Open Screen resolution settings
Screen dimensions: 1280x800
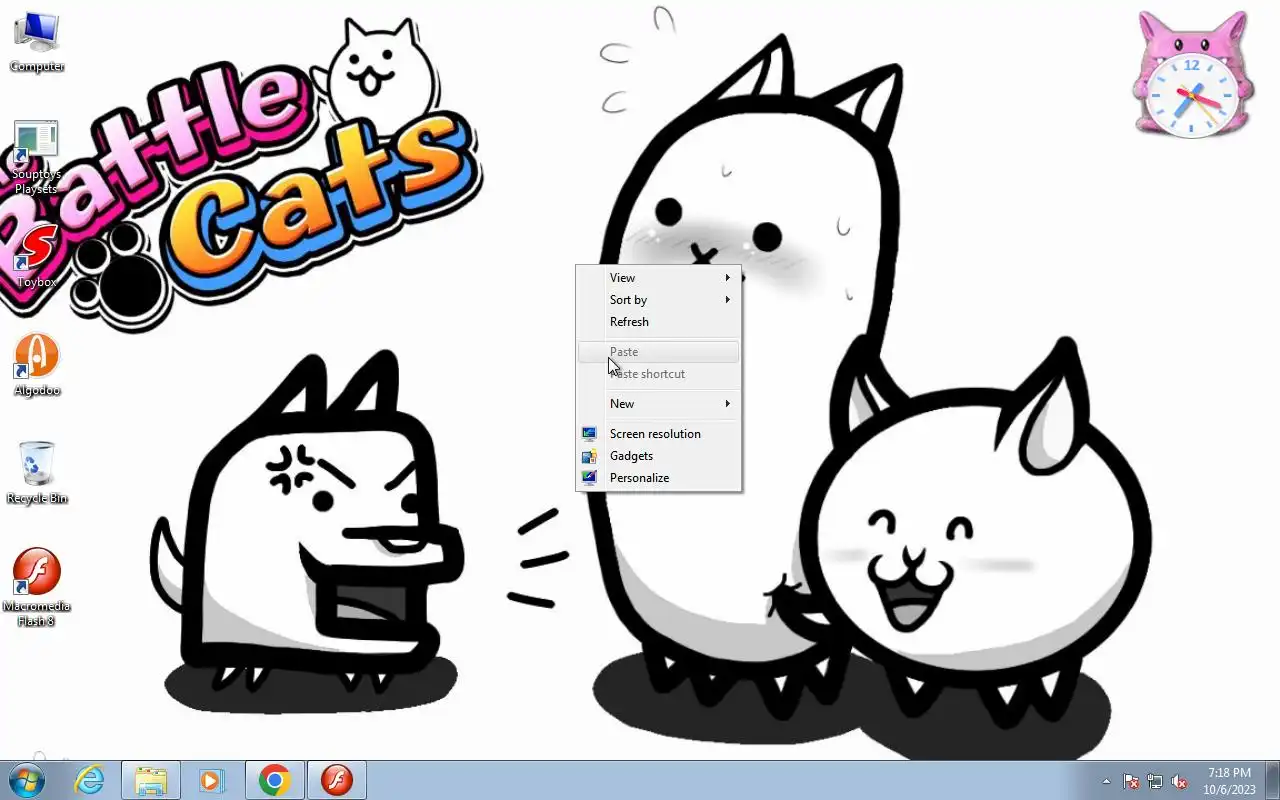(659, 434)
